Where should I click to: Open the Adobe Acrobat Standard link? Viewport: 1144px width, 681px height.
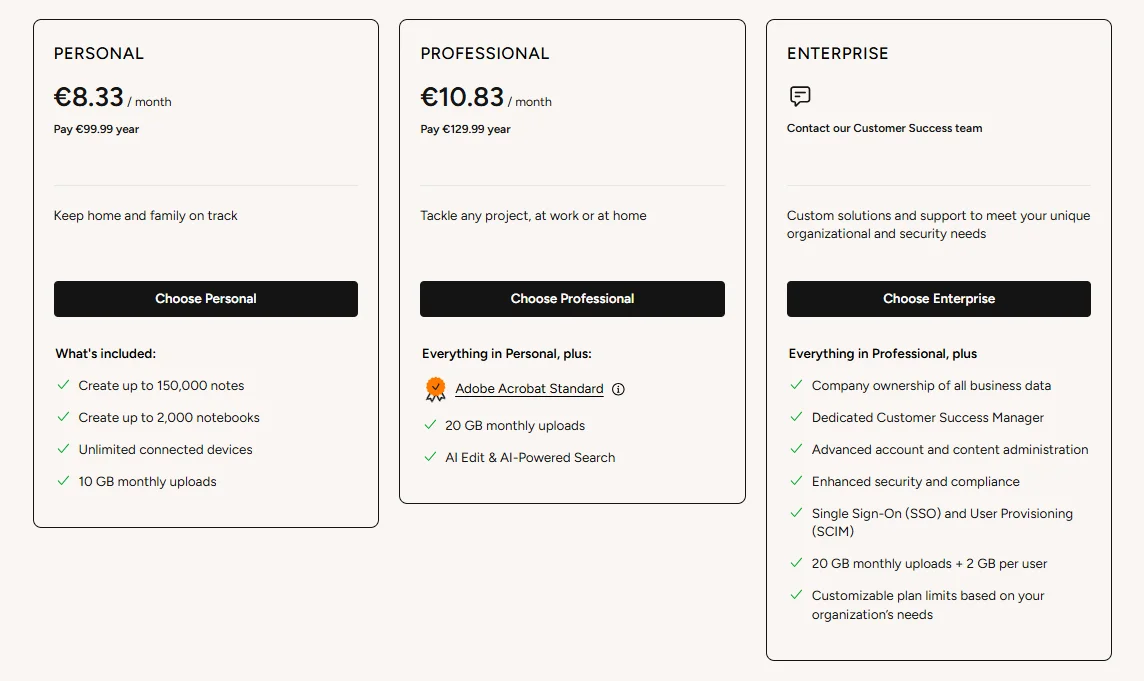(529, 389)
